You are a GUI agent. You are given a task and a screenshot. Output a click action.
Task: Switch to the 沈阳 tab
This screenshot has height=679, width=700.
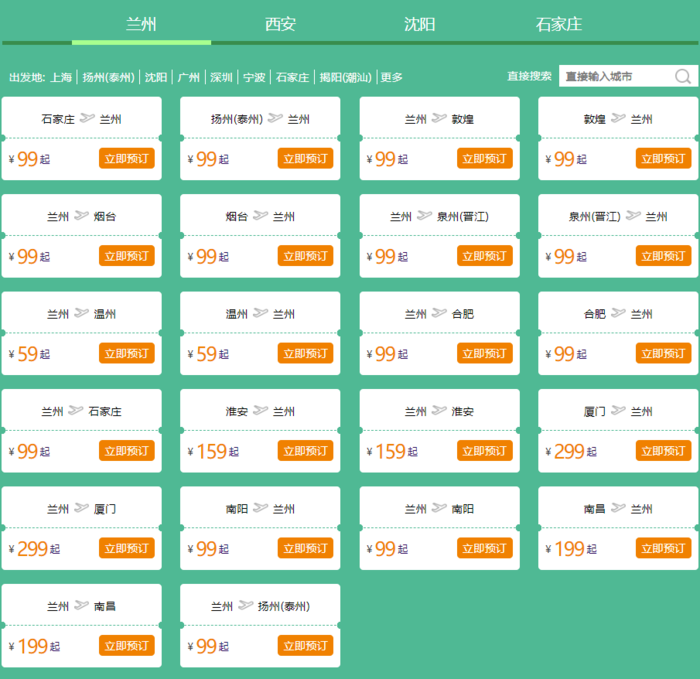tap(419, 24)
